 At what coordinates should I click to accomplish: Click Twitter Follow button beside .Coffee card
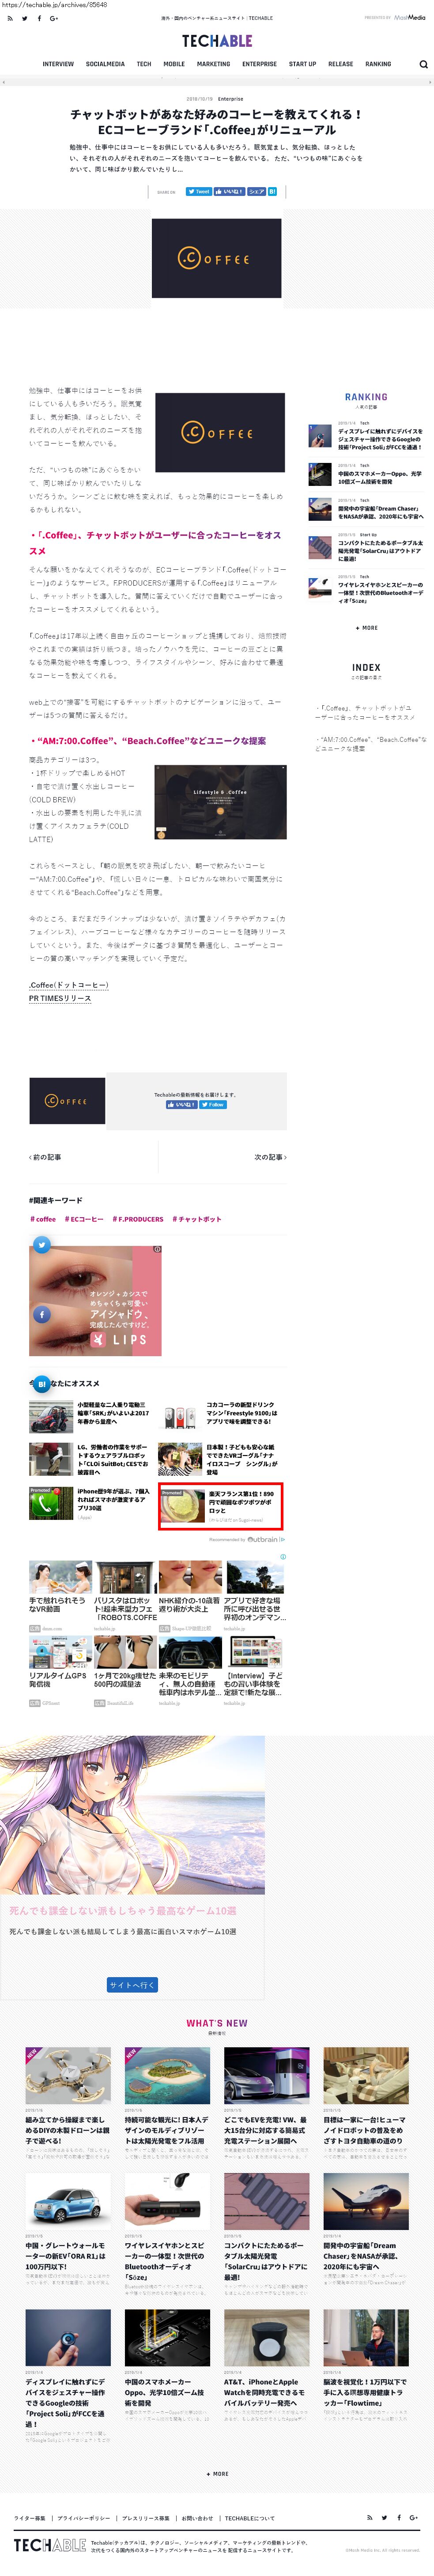213,1105
